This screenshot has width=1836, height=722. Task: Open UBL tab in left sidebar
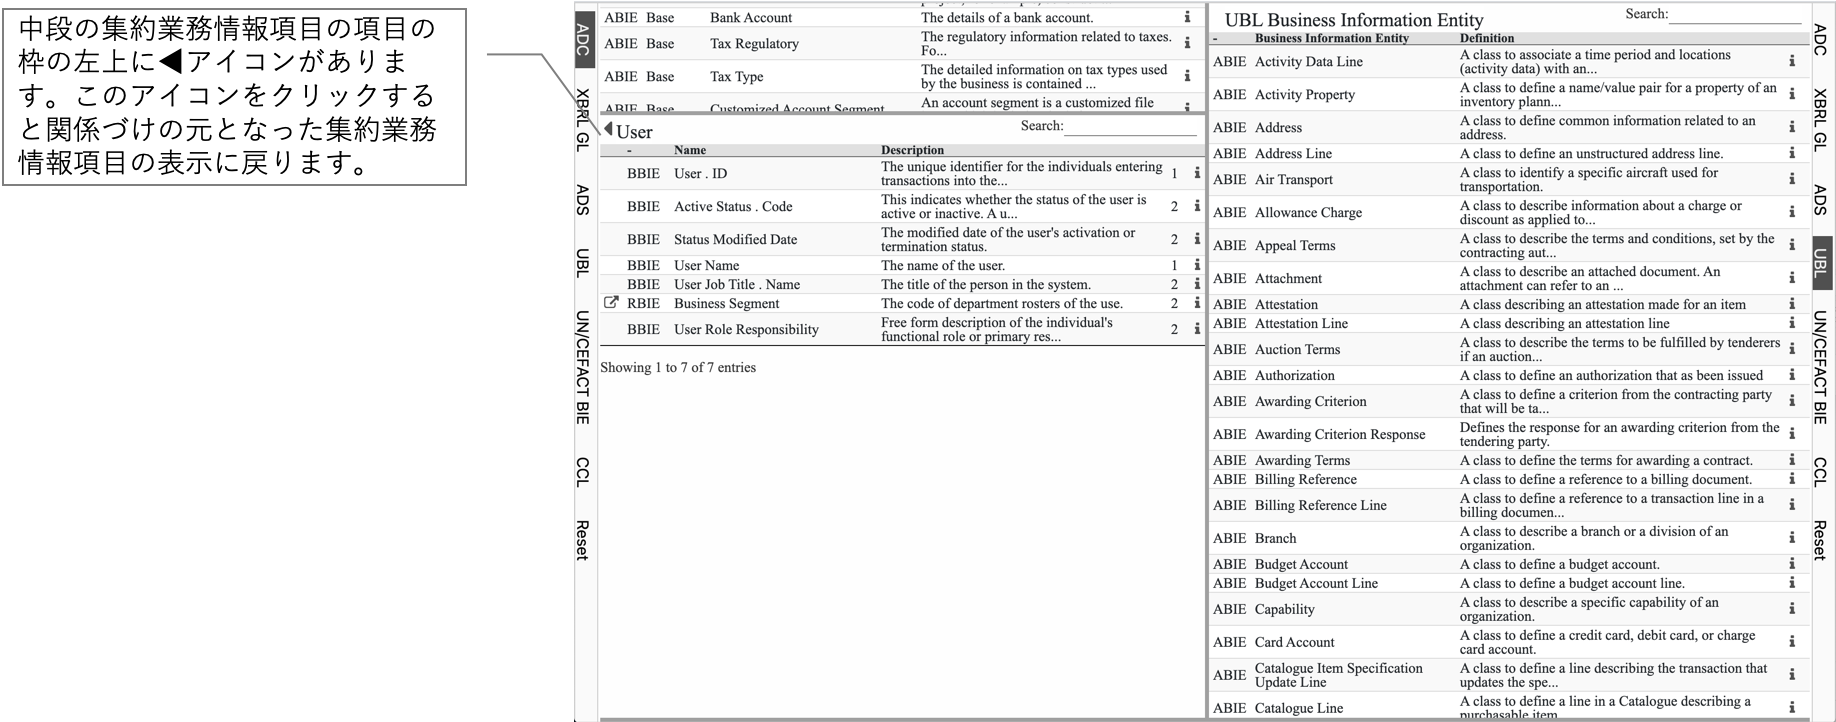tap(584, 262)
